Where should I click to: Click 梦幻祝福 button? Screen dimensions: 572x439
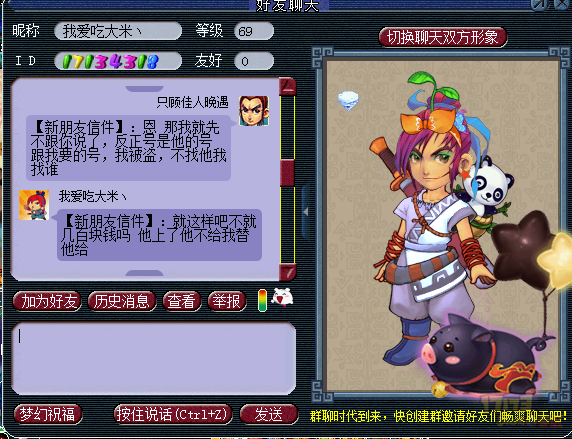point(48,414)
